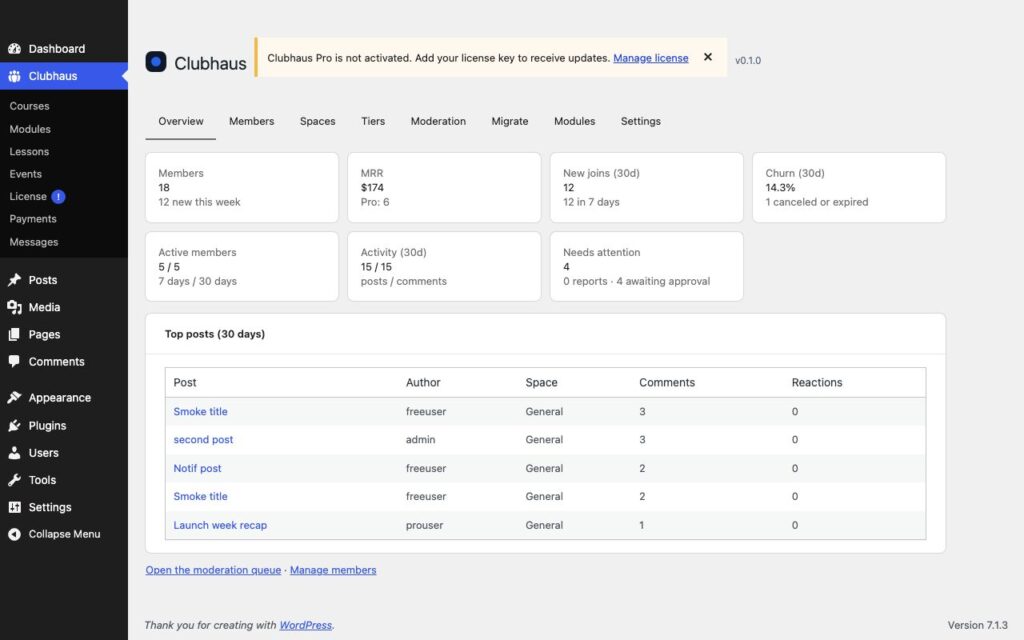Image resolution: width=1024 pixels, height=640 pixels.
Task: Click the Churn (30d) card
Action: pos(849,187)
